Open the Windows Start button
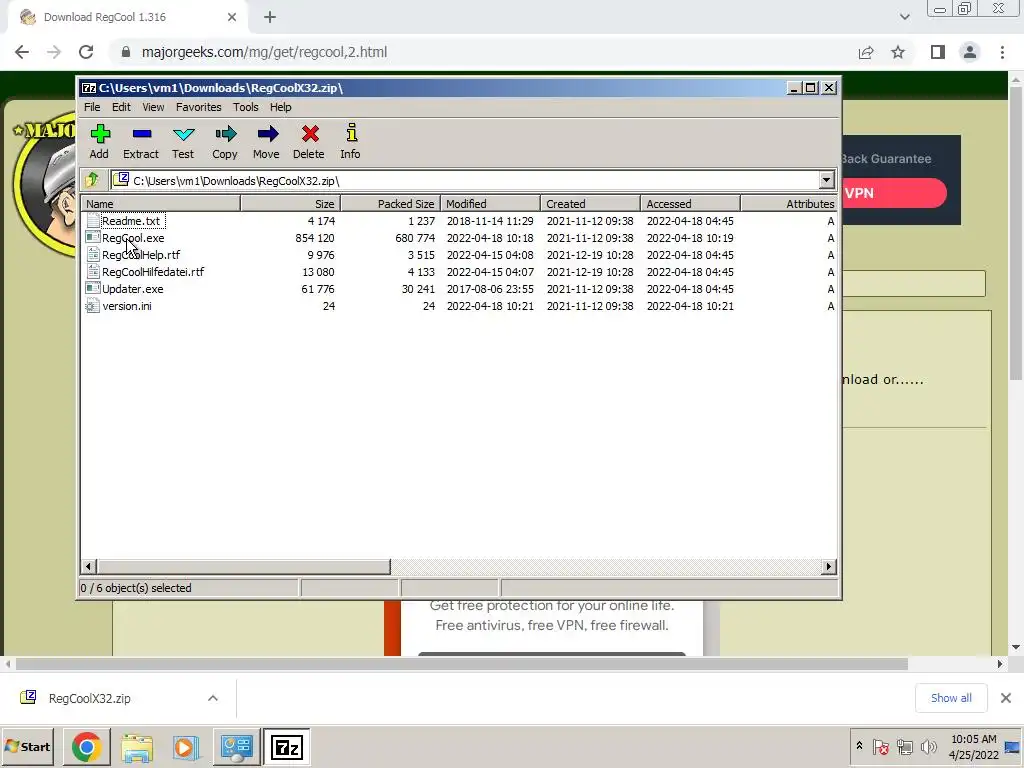 coord(27,747)
